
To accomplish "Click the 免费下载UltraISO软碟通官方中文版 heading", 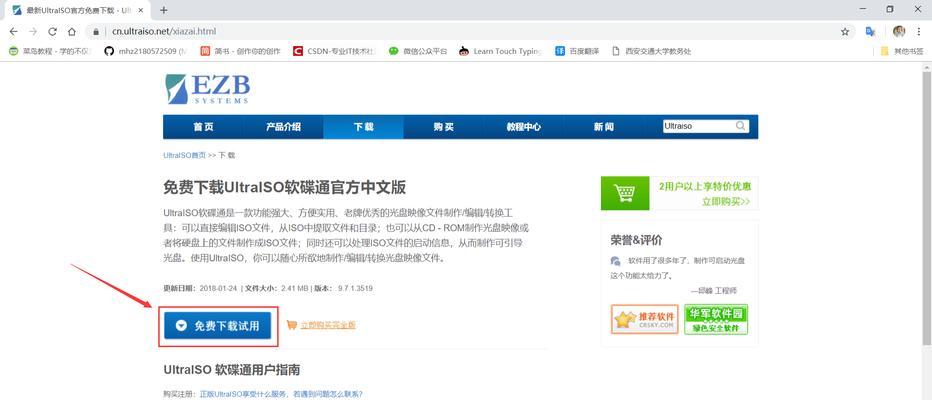I will point(285,188).
